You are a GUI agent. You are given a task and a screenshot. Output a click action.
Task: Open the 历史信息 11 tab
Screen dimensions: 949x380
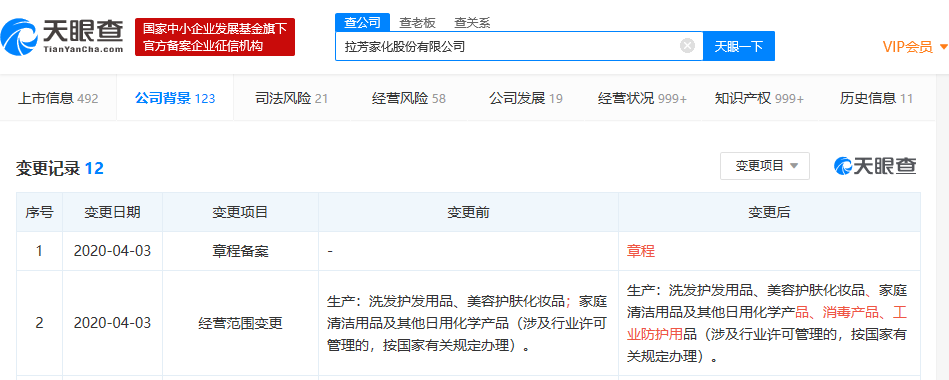coord(876,98)
